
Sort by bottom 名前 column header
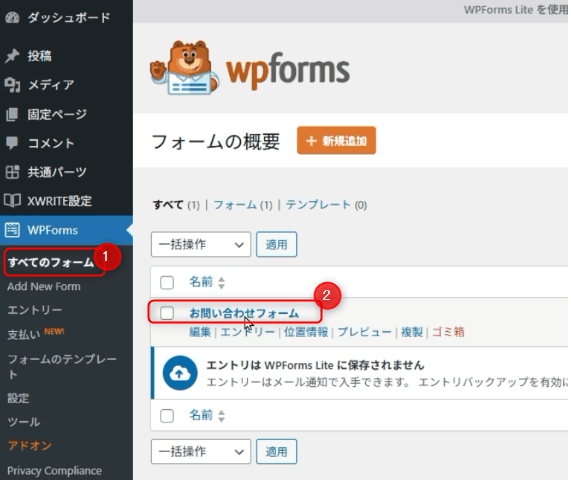201,415
